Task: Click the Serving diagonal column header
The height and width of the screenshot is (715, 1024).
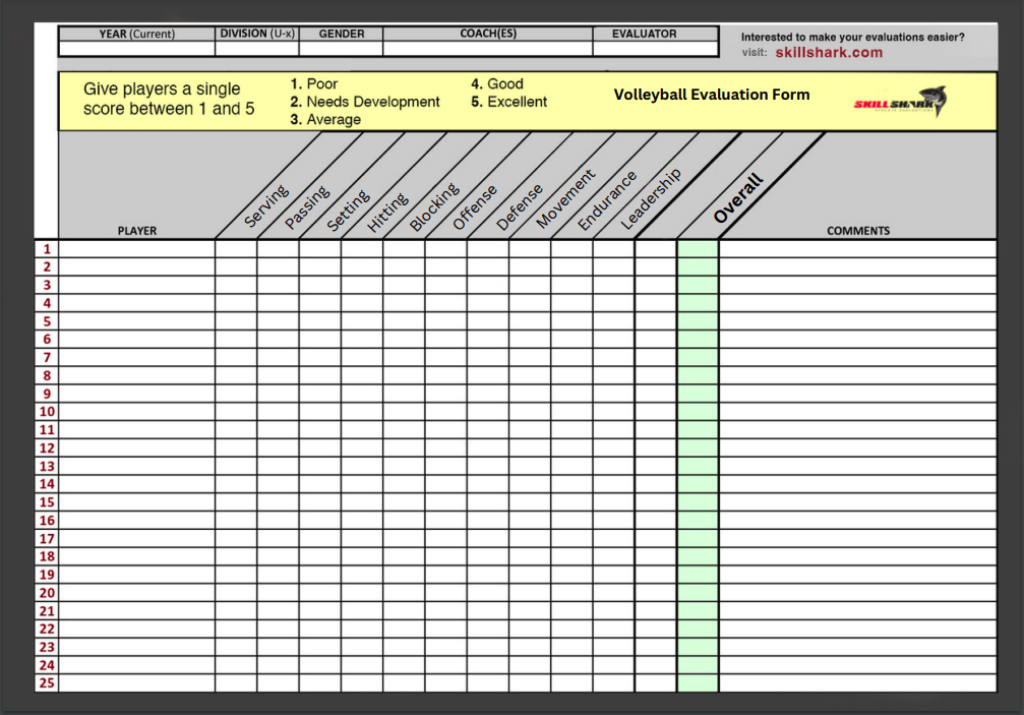Action: 266,205
